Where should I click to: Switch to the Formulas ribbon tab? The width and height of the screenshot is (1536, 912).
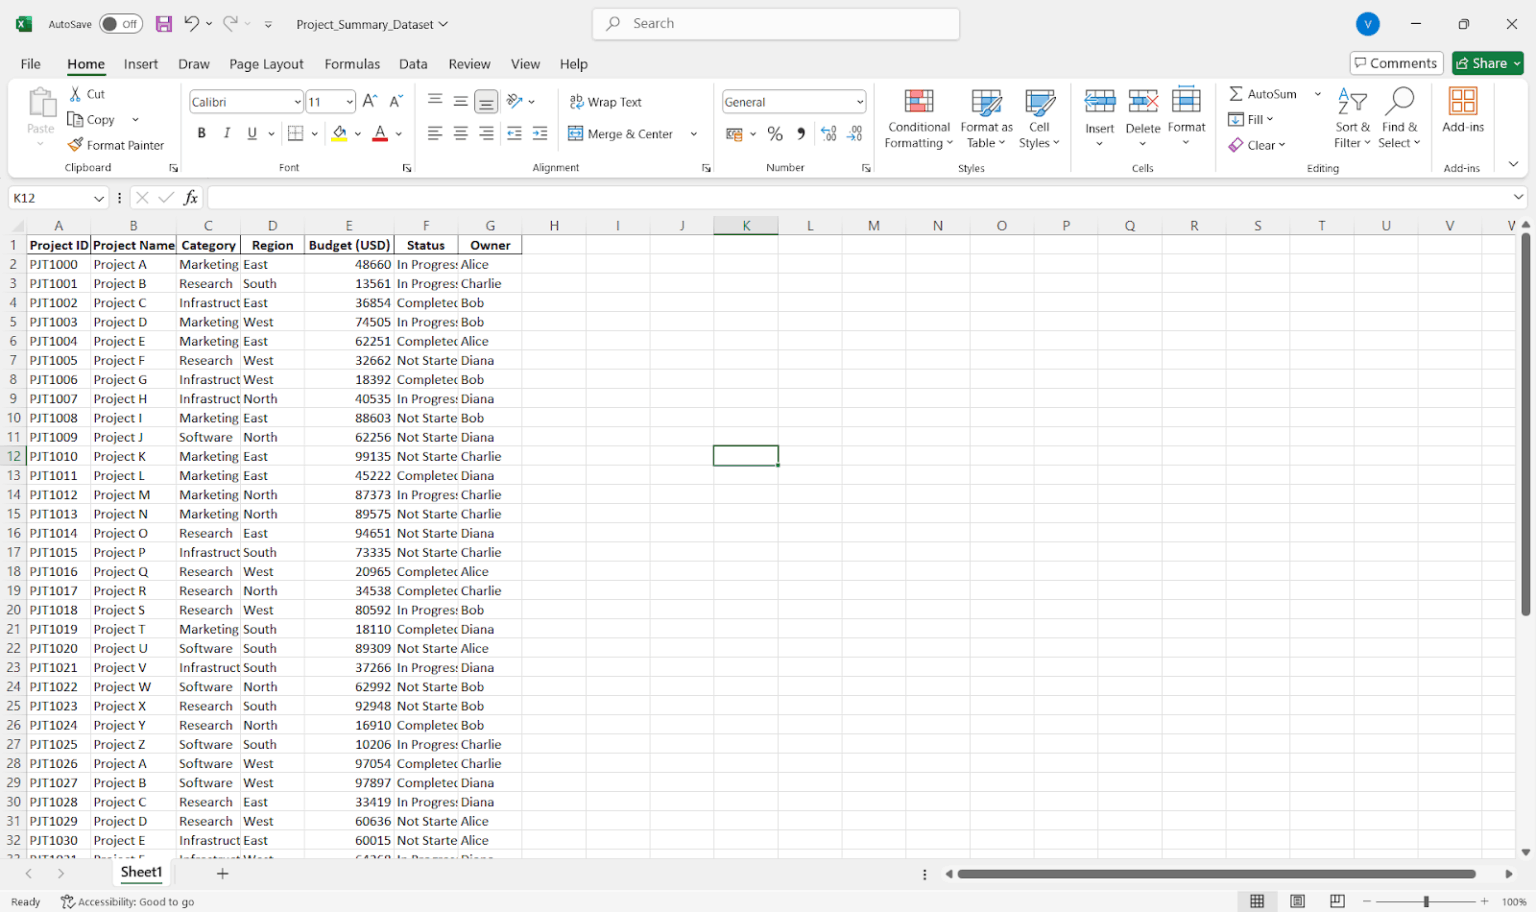tap(352, 64)
